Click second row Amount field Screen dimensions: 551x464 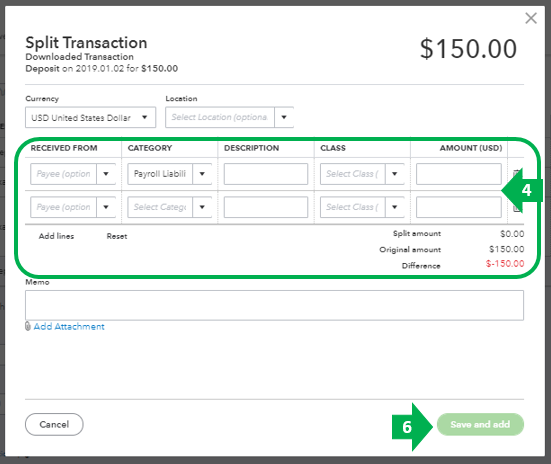coord(459,207)
